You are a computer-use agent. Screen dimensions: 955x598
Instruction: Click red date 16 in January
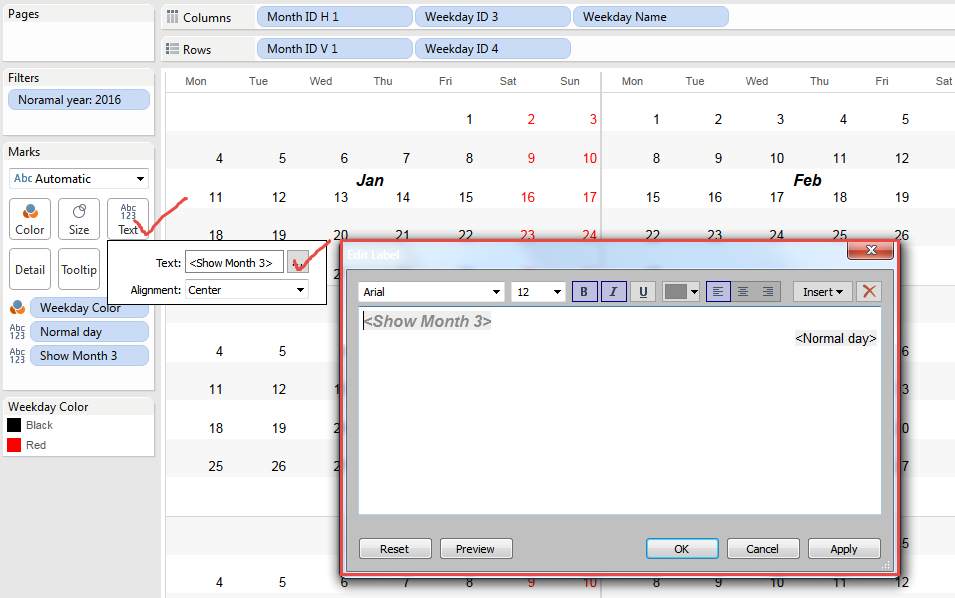(x=527, y=197)
